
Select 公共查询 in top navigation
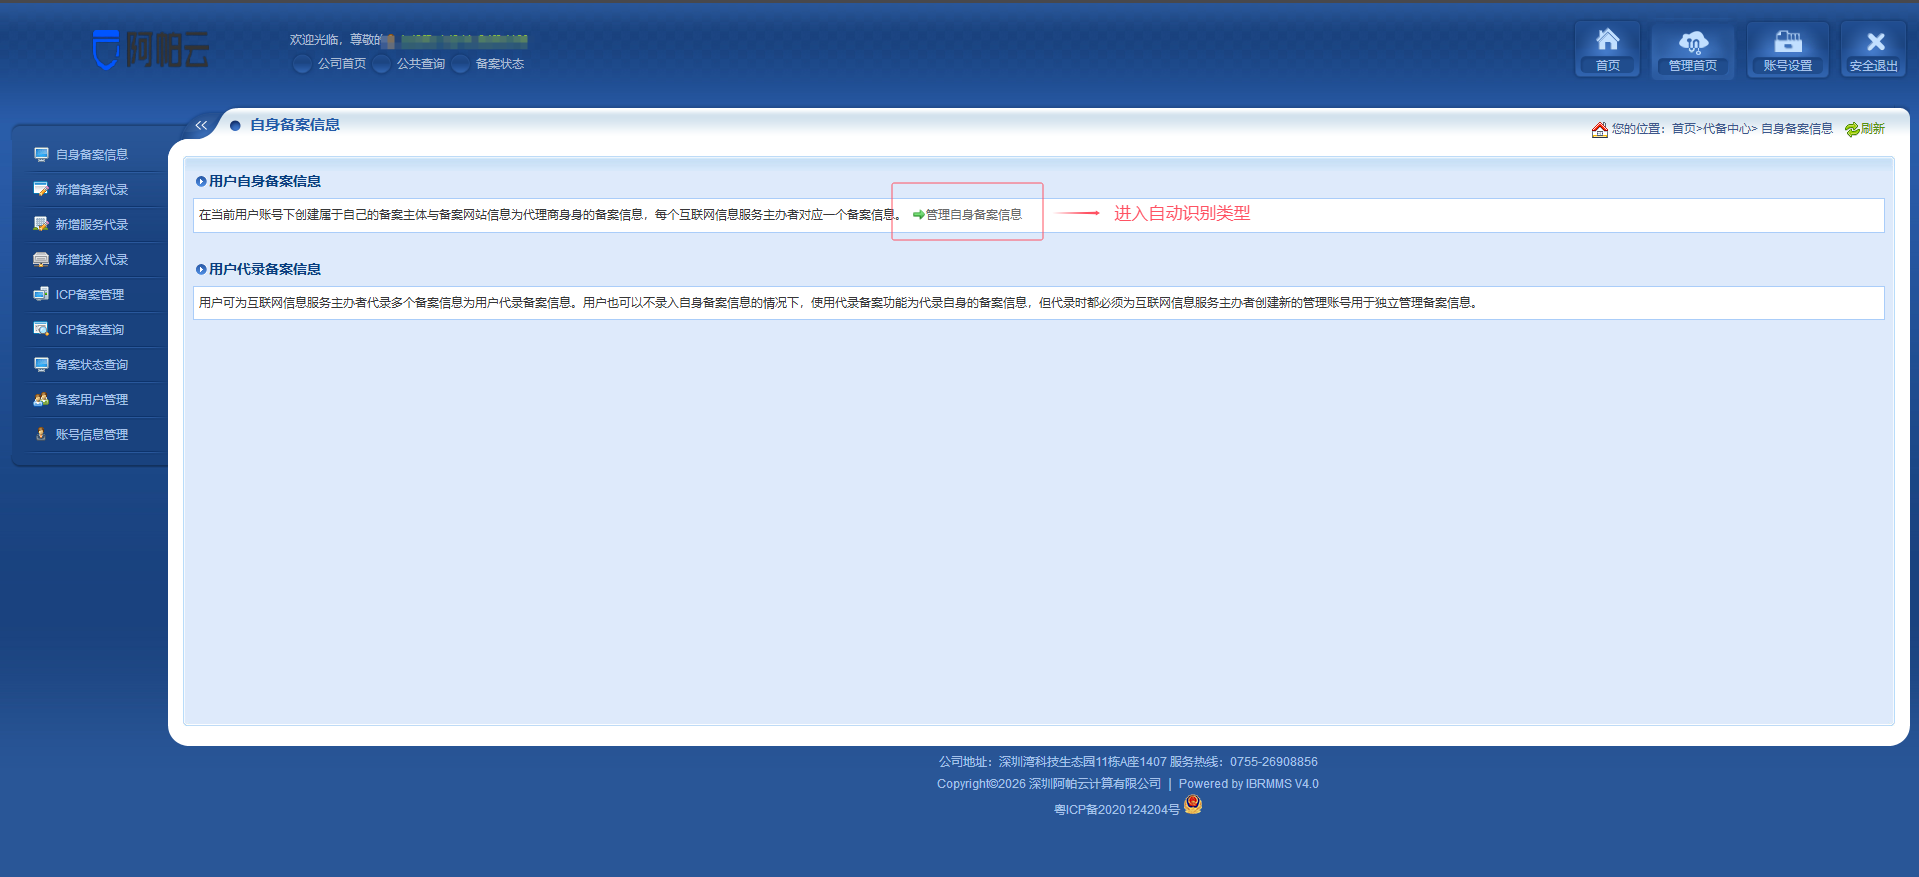click(420, 64)
